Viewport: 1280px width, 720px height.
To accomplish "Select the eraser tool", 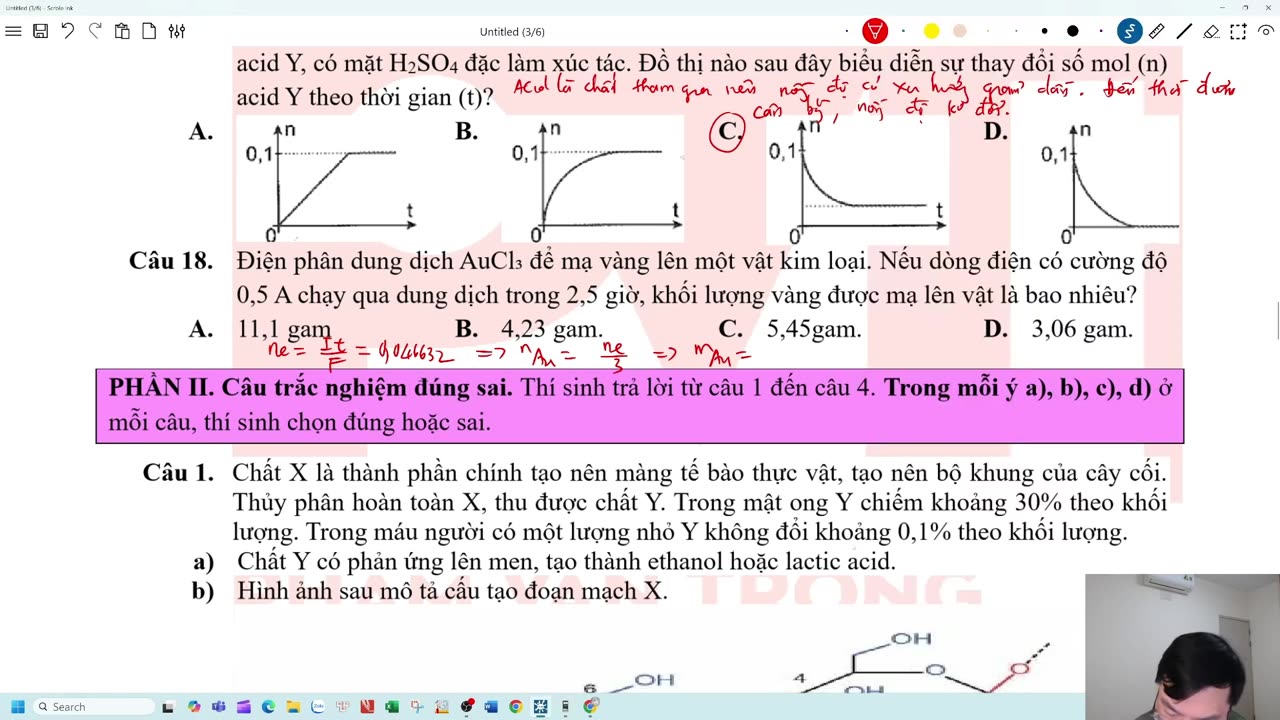I will point(1211,31).
